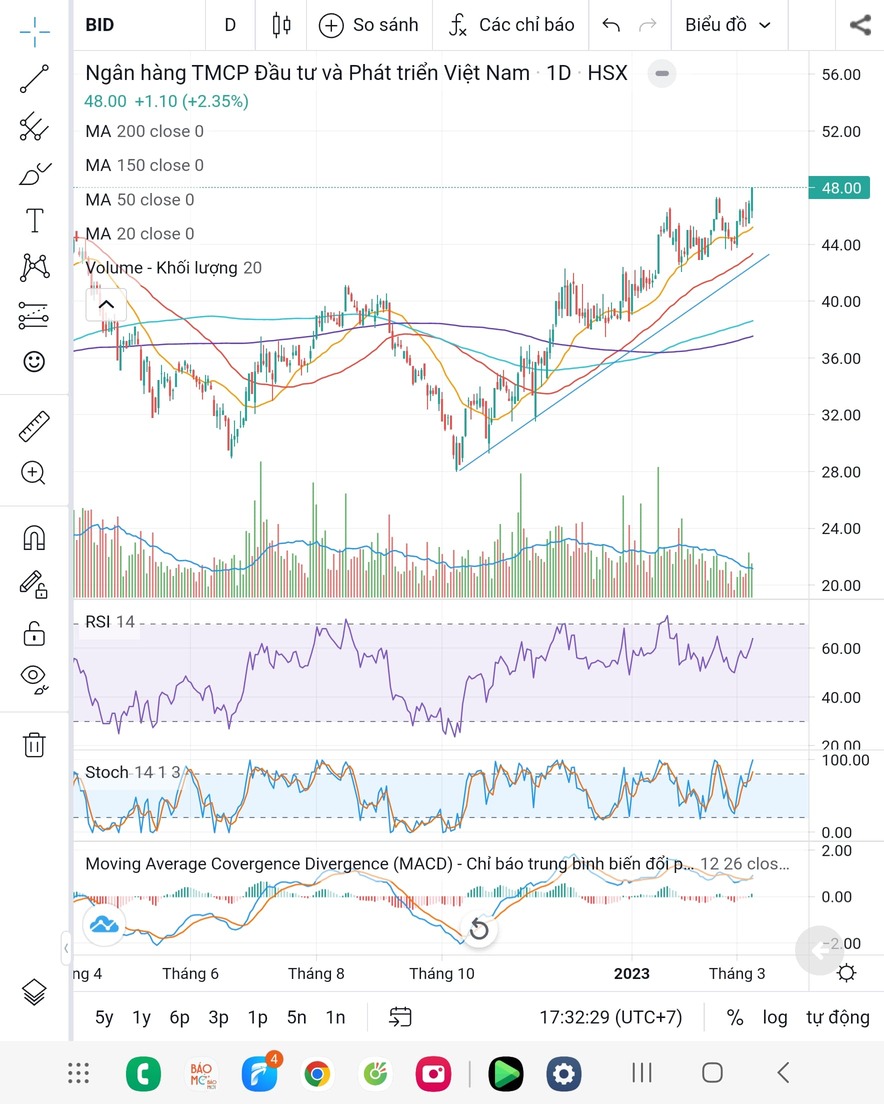Select MA 50 close indicator label
Screen dimensions: 884x1104
click(x=139, y=199)
